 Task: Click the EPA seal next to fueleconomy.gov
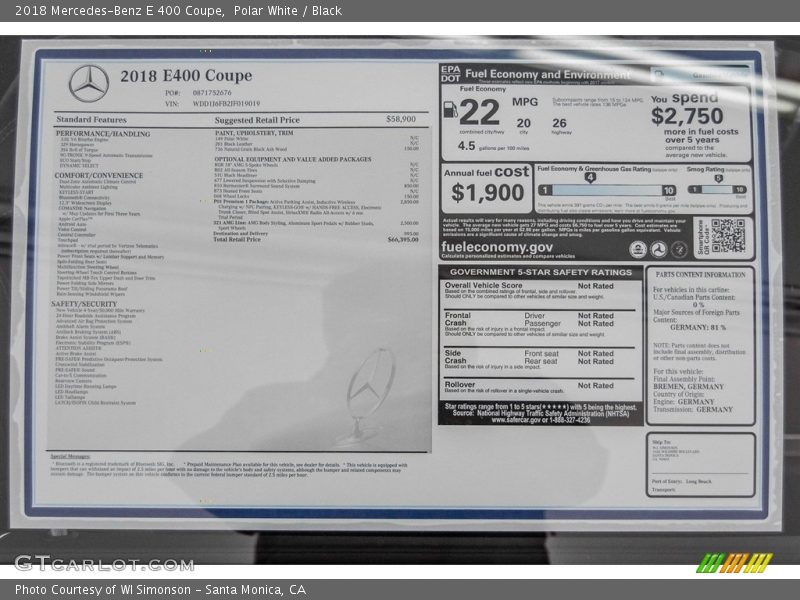pyautogui.click(x=638, y=249)
